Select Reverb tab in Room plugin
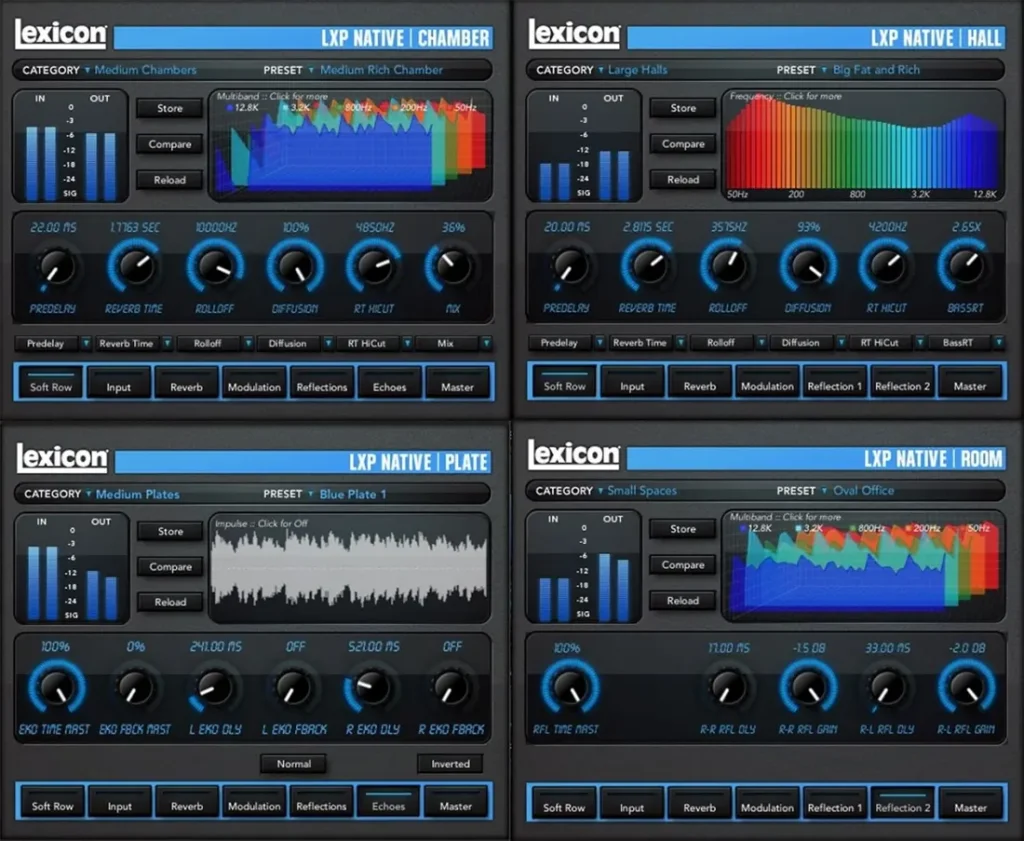 [x=699, y=803]
